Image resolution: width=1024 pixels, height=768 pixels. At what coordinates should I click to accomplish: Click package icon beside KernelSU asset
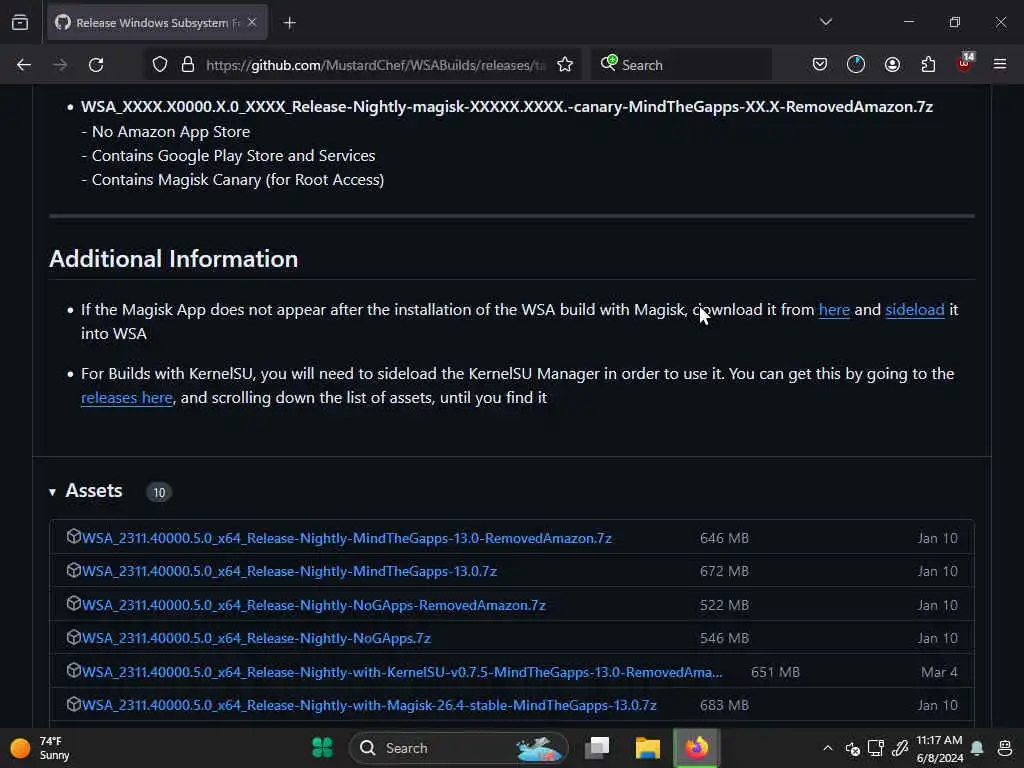[74, 671]
